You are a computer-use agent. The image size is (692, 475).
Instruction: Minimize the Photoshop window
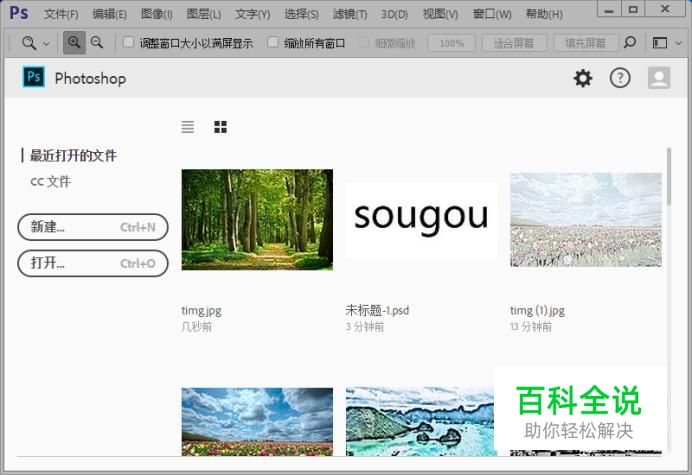coord(609,9)
